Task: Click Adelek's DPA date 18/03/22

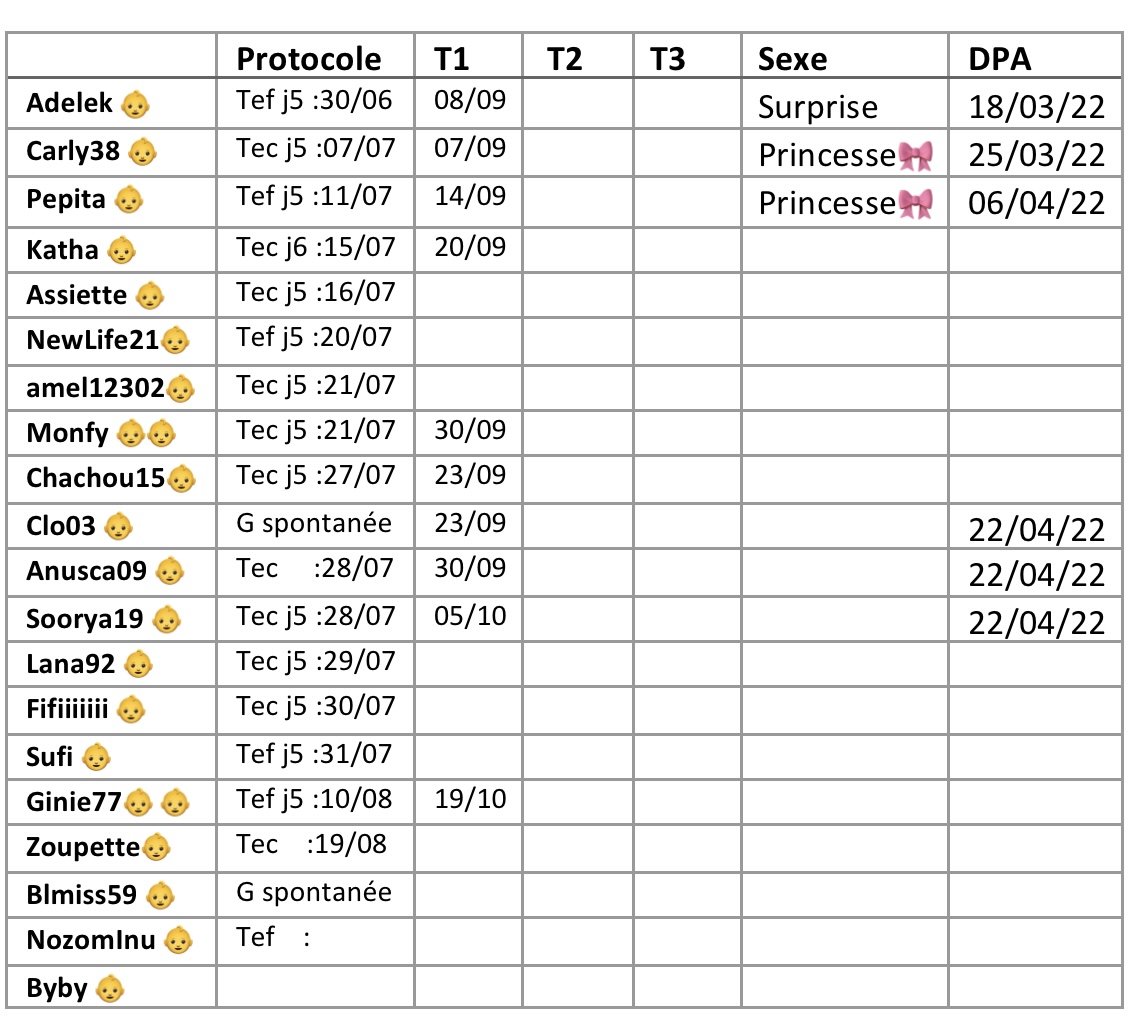Action: pos(1036,108)
